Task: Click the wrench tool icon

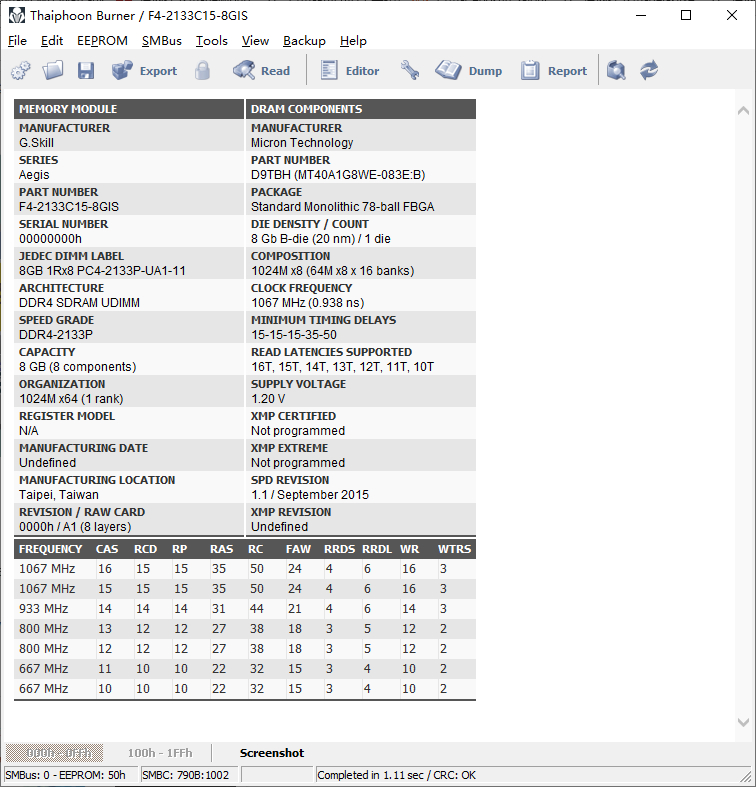Action: [x=410, y=71]
